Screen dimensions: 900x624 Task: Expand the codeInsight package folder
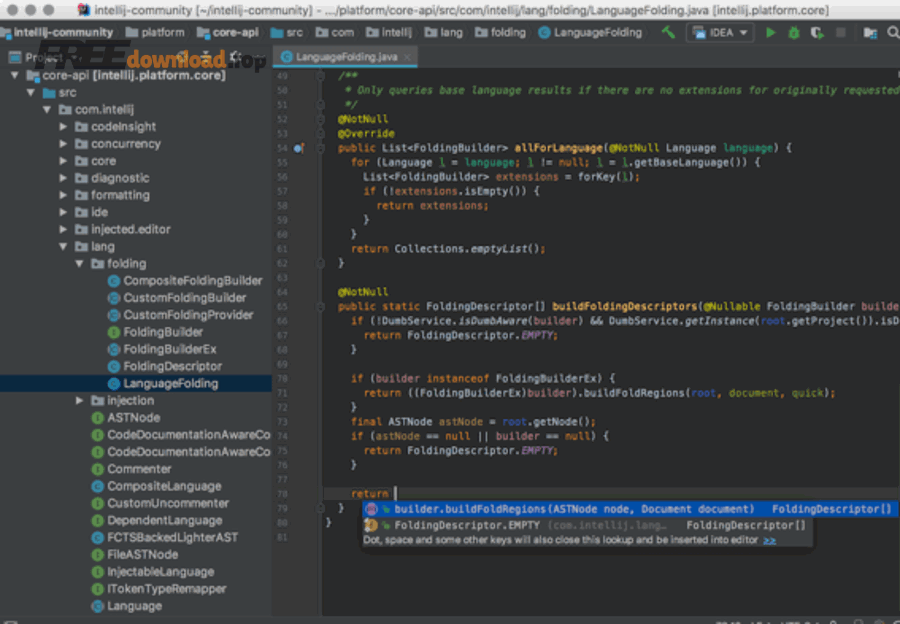pos(64,127)
